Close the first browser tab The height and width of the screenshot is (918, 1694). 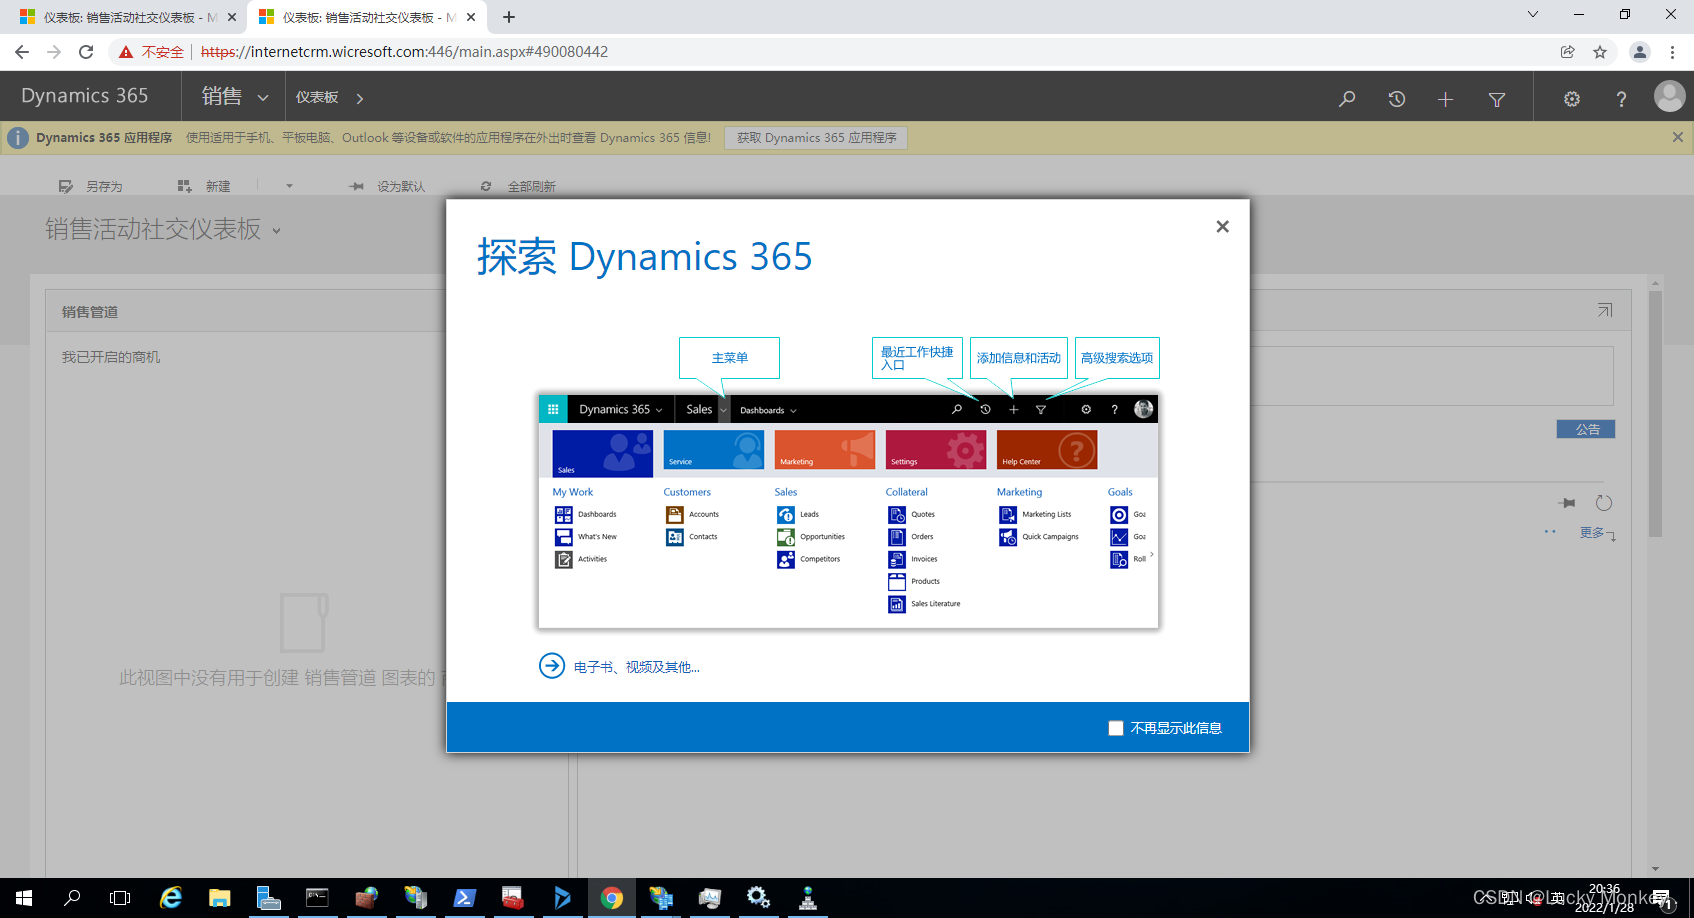pyautogui.click(x=232, y=17)
